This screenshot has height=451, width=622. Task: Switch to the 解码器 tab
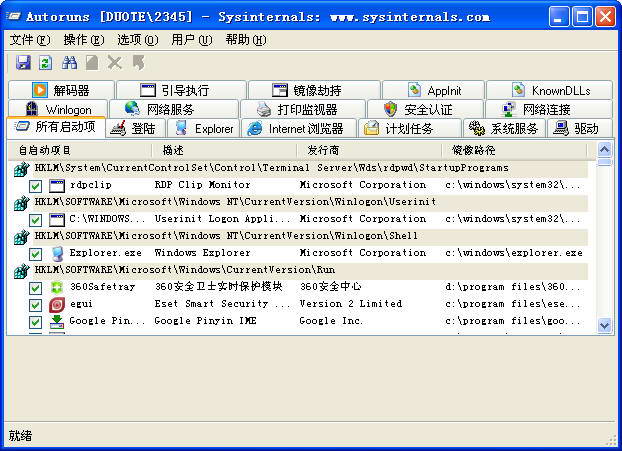(x=61, y=90)
